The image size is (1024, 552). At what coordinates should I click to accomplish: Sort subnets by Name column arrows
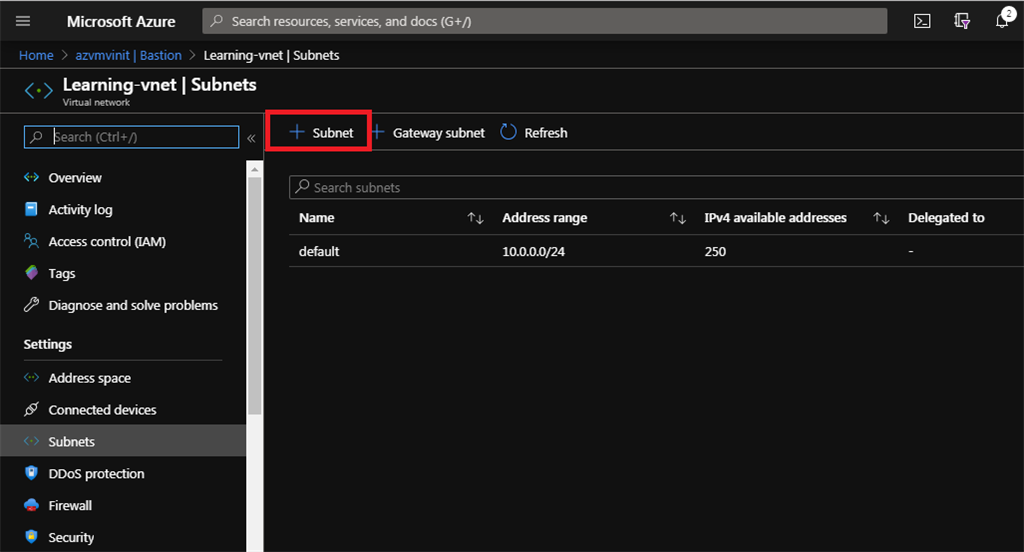click(475, 218)
